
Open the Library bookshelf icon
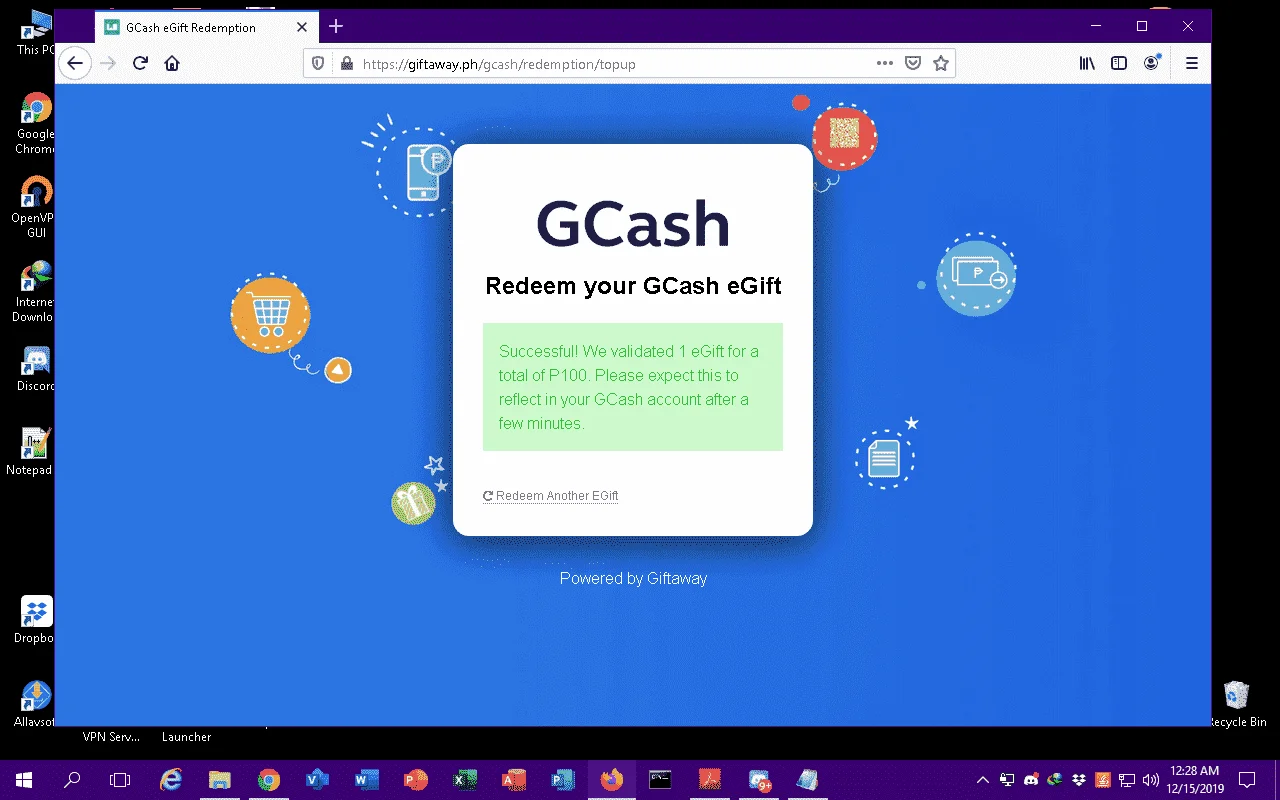coord(1087,63)
